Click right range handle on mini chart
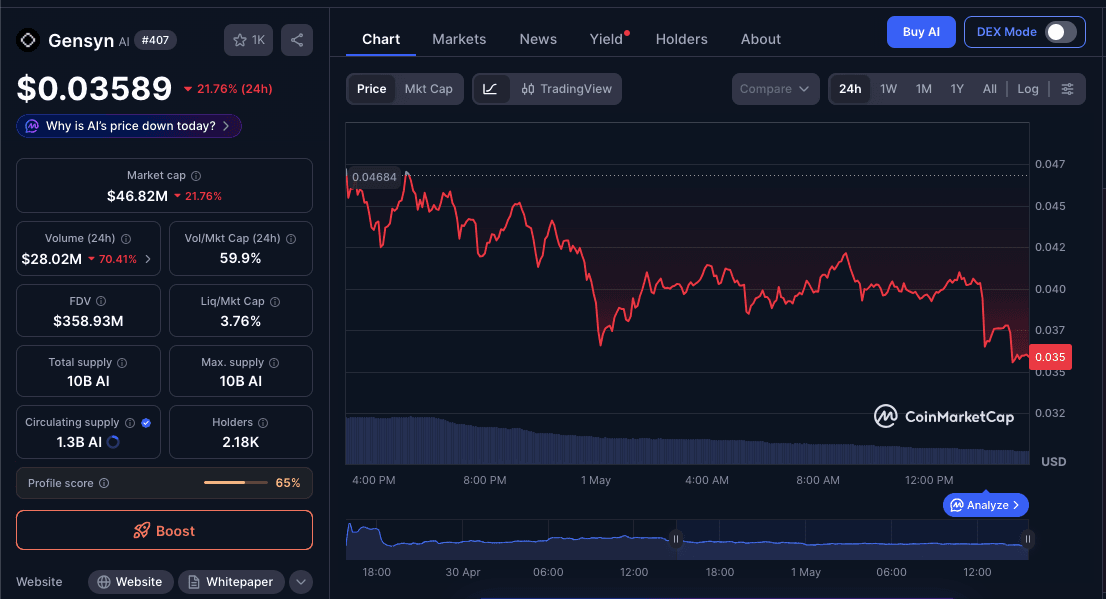Image resolution: width=1106 pixels, height=599 pixels. pos(1028,539)
